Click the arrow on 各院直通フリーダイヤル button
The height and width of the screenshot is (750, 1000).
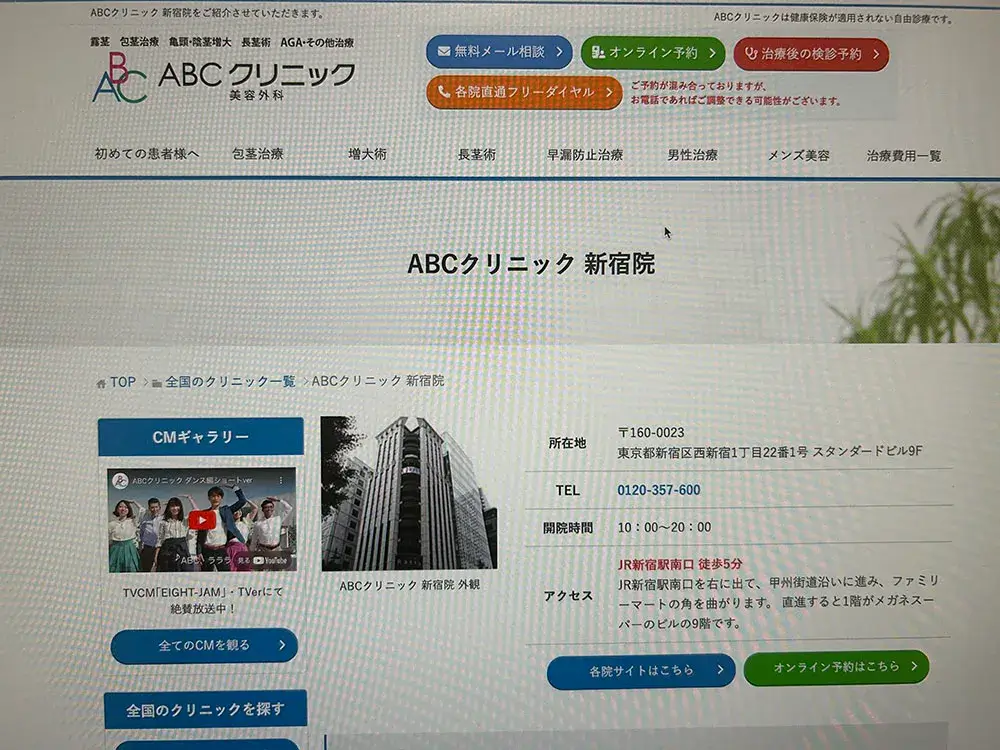[609, 92]
